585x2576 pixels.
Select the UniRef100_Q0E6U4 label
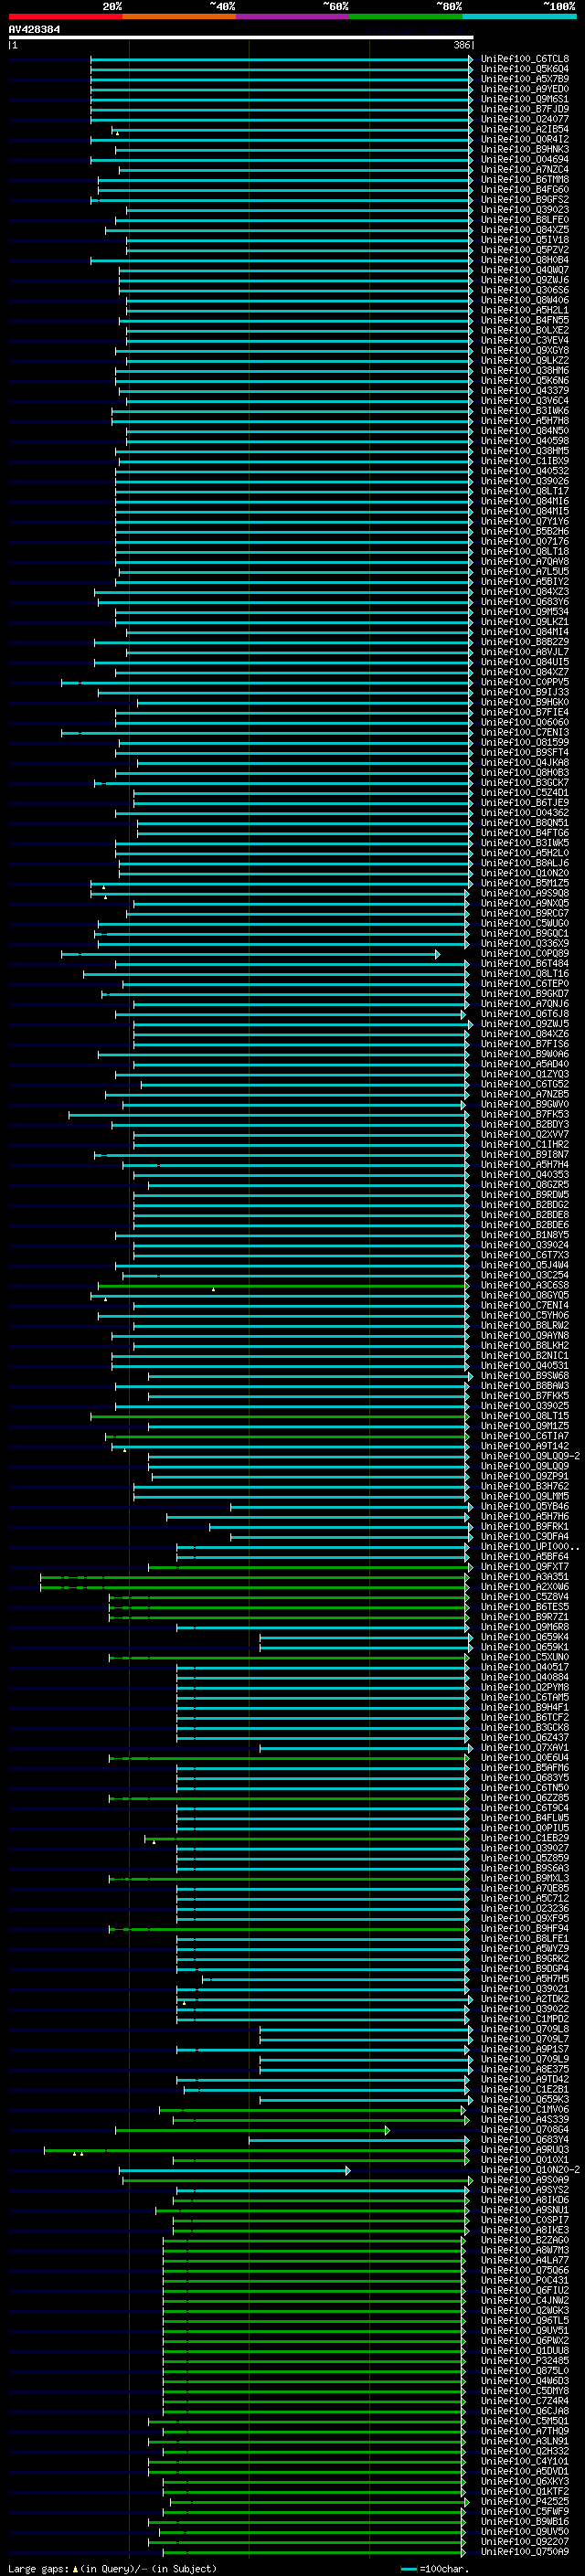pyautogui.click(x=524, y=1758)
